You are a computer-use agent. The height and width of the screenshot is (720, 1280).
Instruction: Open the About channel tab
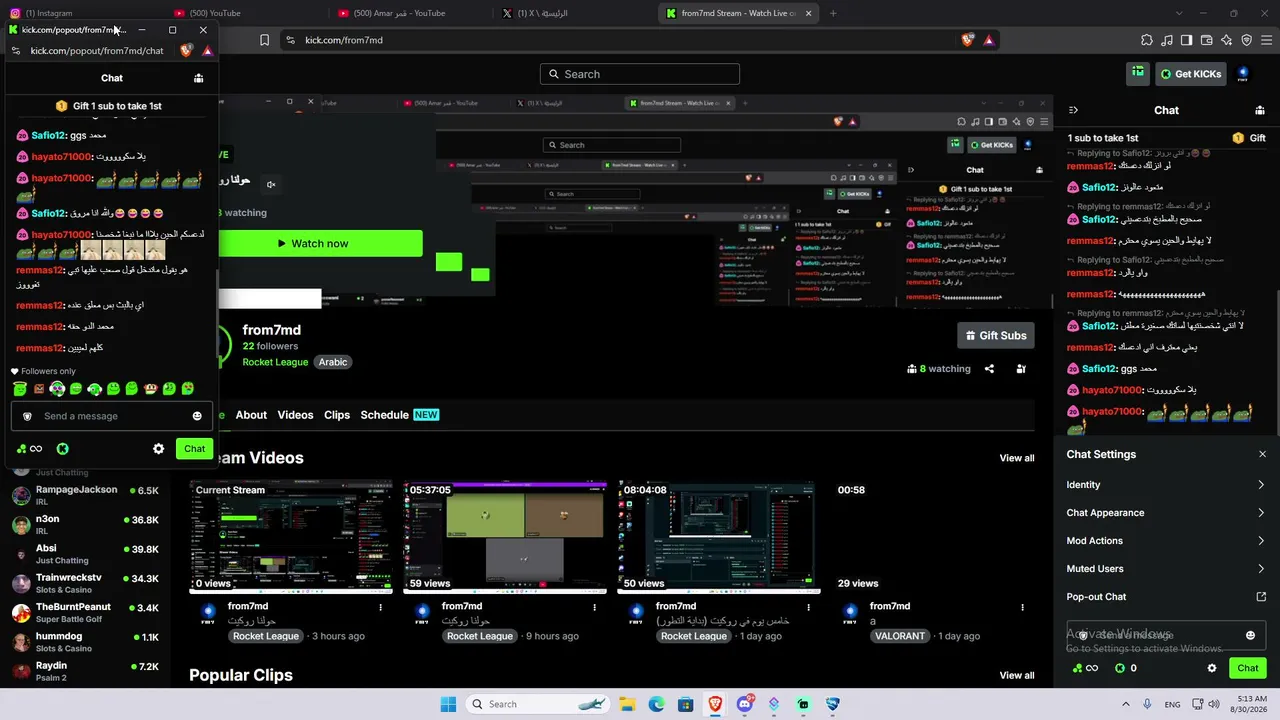tap(251, 415)
